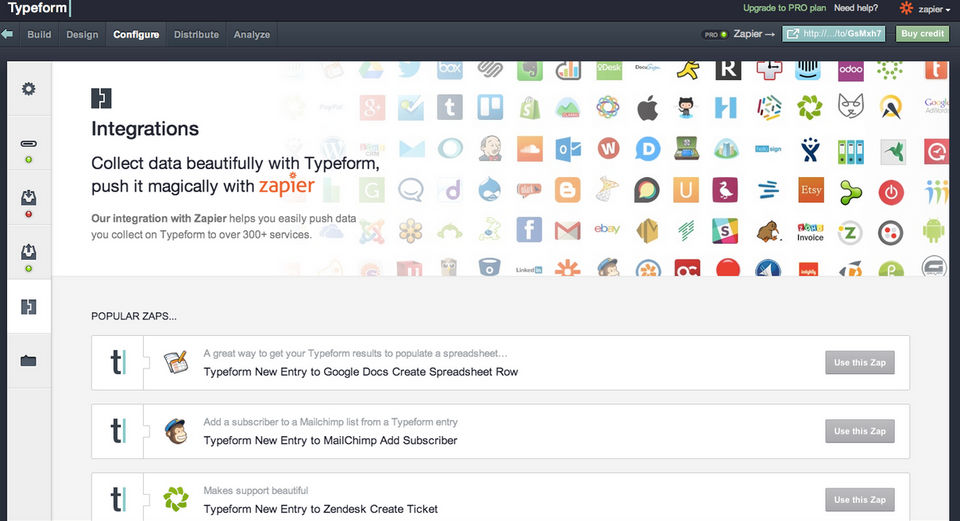960x521 pixels.
Task: Select the eBay logo icon
Action: 607,228
